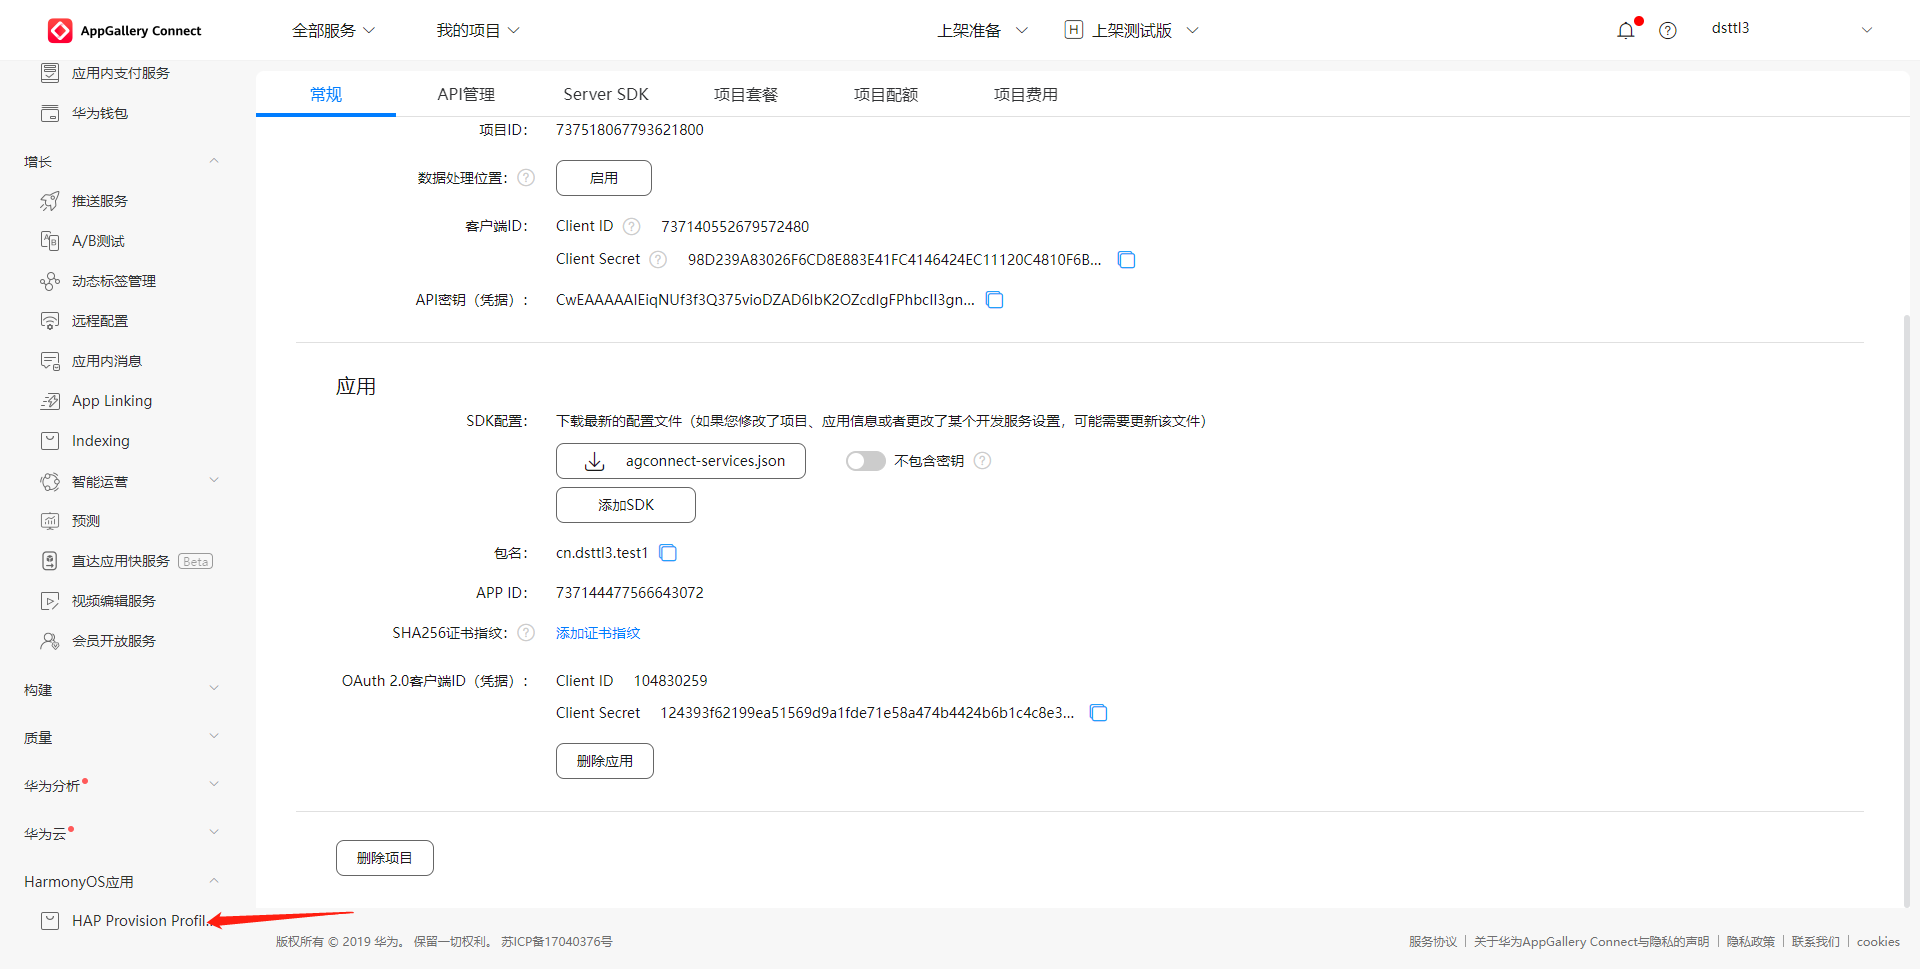
Task: Open the 我的项目 dropdown
Action: pyautogui.click(x=478, y=31)
